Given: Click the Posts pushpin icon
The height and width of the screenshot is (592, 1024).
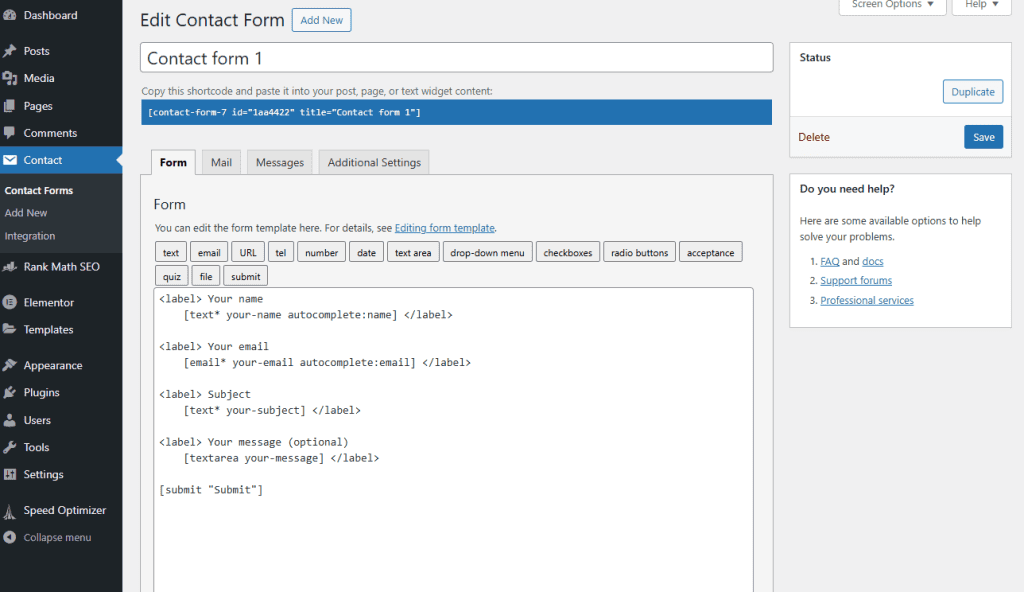Looking at the screenshot, I should pos(10,51).
